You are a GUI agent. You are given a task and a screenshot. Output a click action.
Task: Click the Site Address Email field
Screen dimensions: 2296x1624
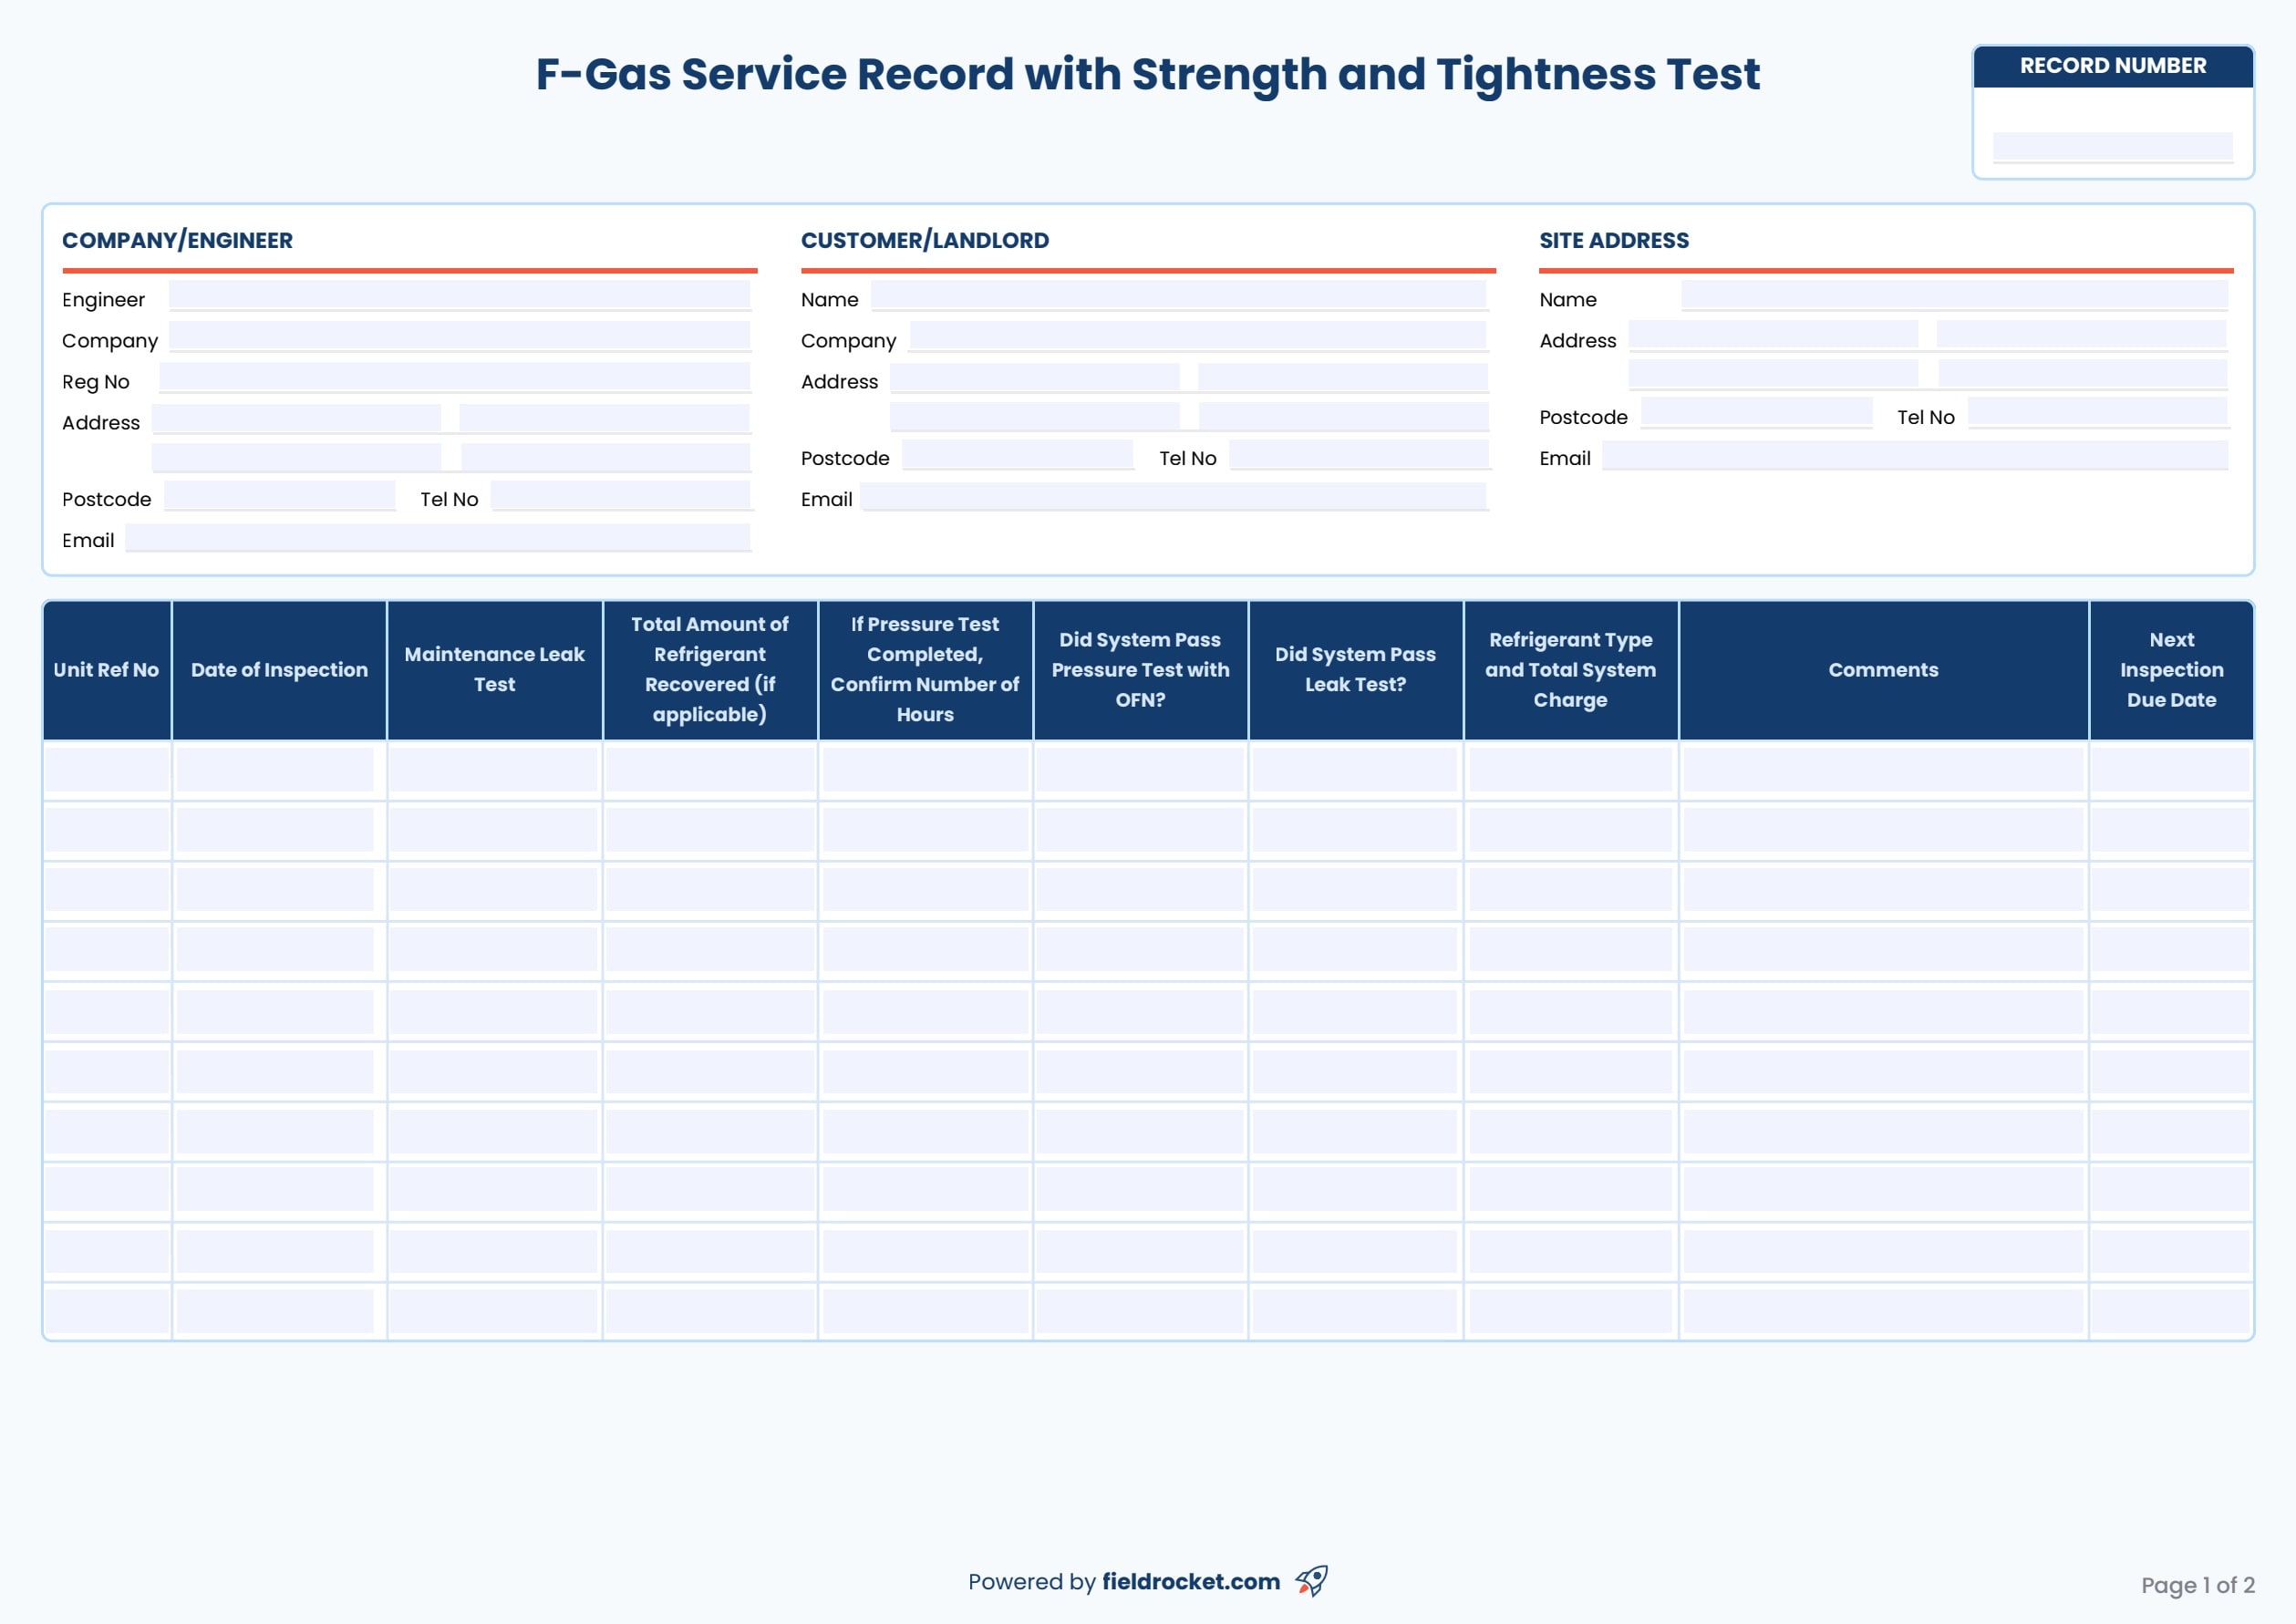point(1914,455)
